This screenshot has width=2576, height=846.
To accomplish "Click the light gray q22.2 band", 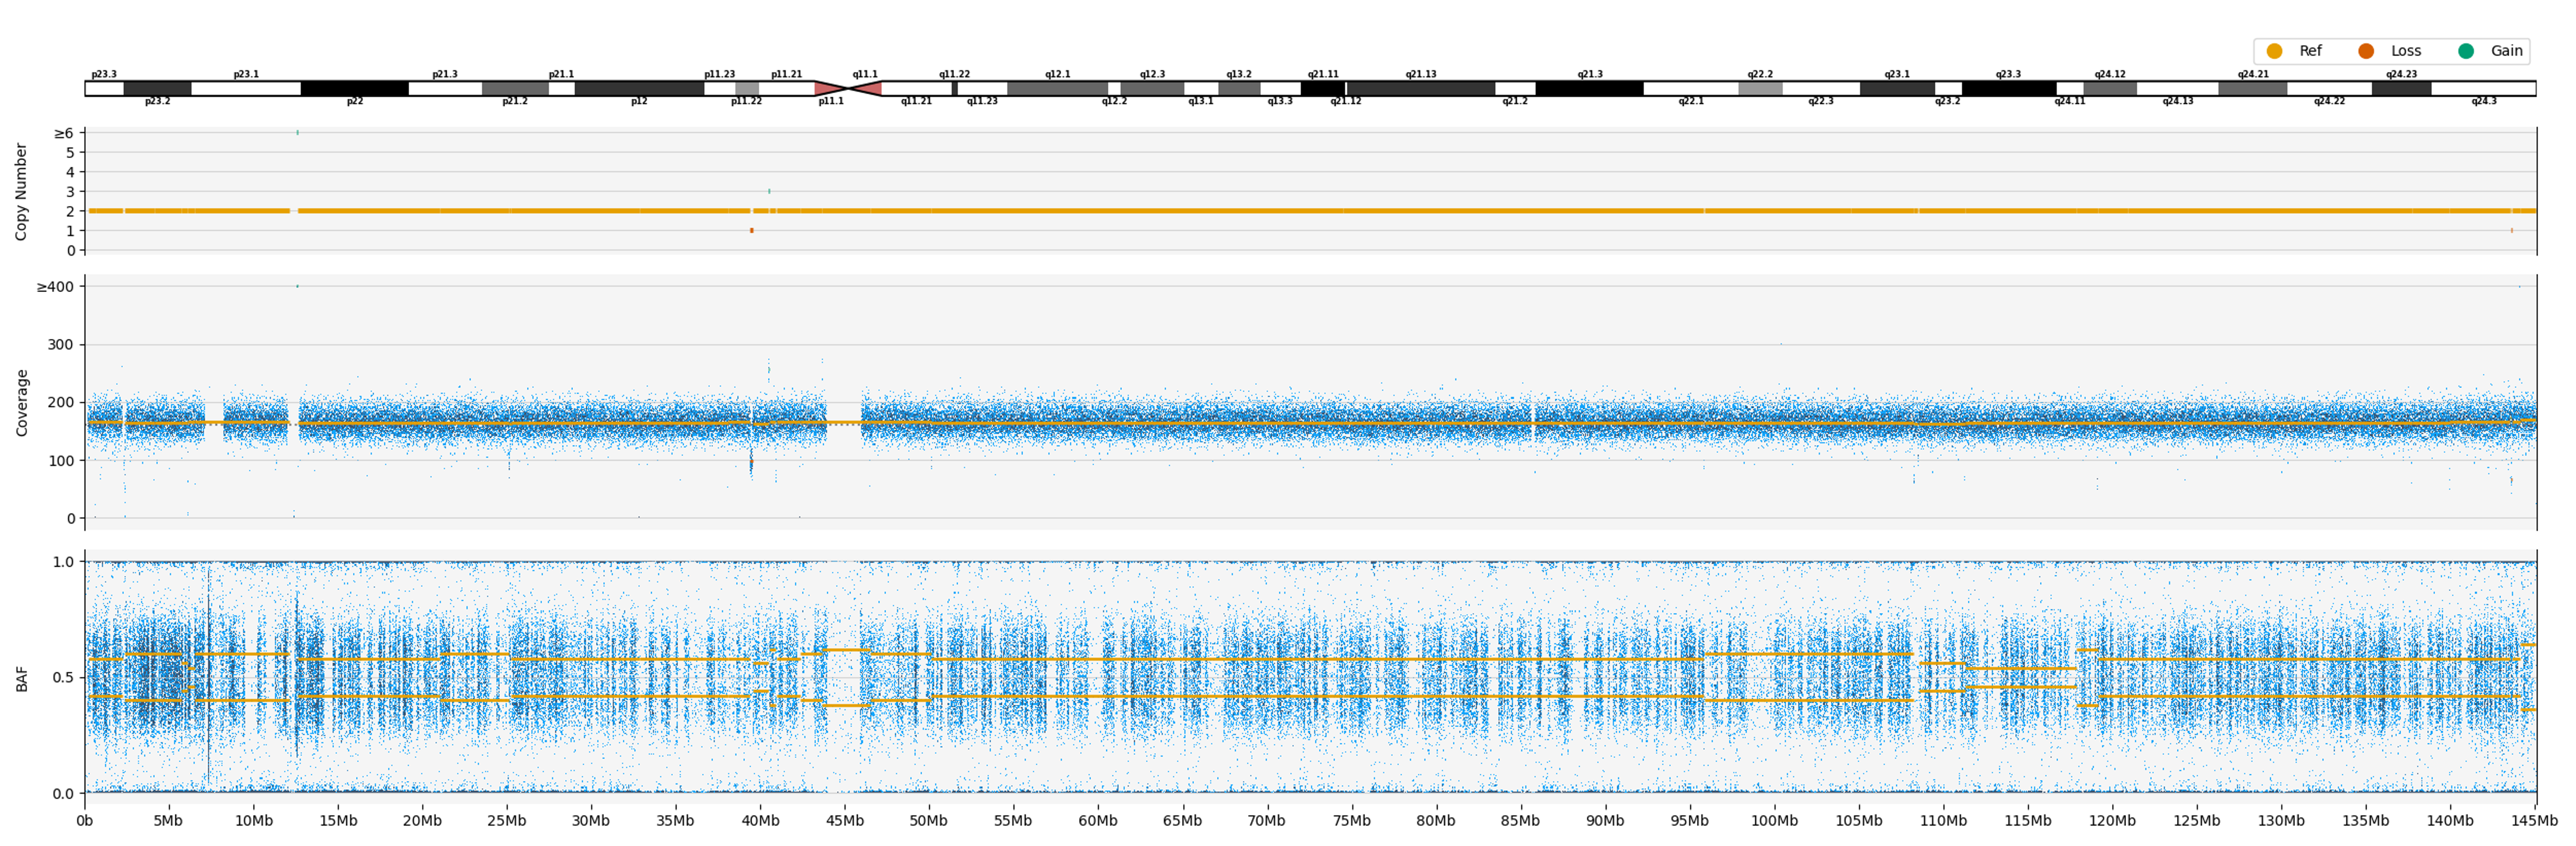I will pos(1760,89).
